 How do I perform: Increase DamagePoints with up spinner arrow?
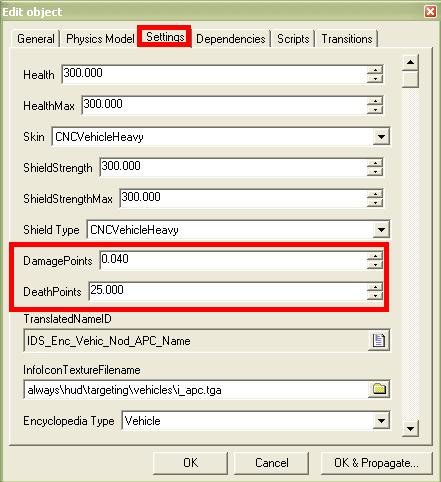[375, 256]
